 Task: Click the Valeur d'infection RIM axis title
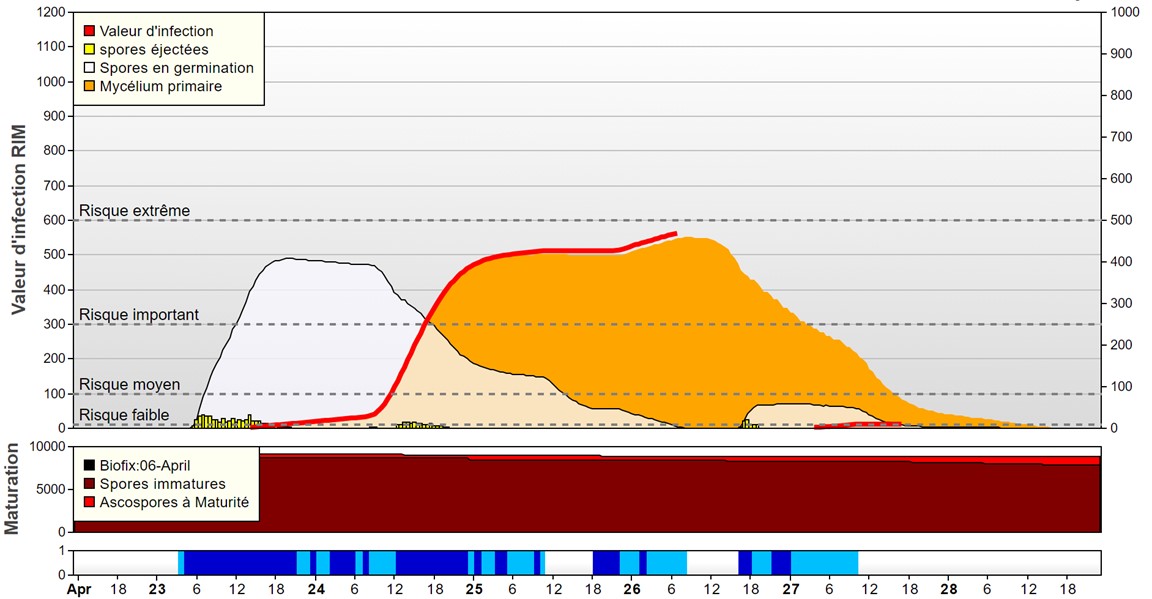(18, 214)
